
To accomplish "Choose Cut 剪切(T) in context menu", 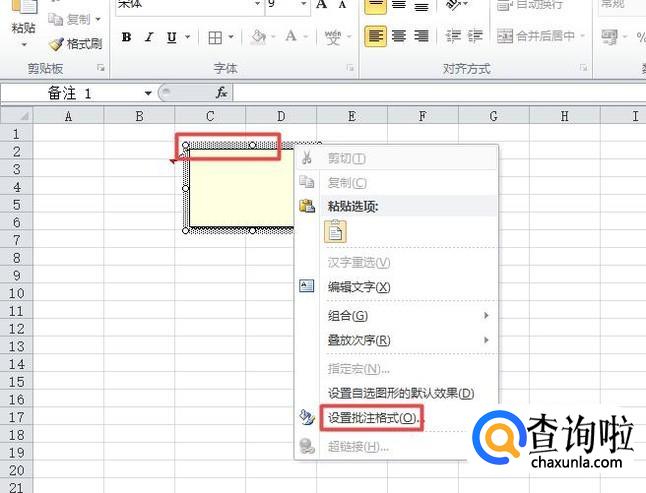I will [x=396, y=158].
